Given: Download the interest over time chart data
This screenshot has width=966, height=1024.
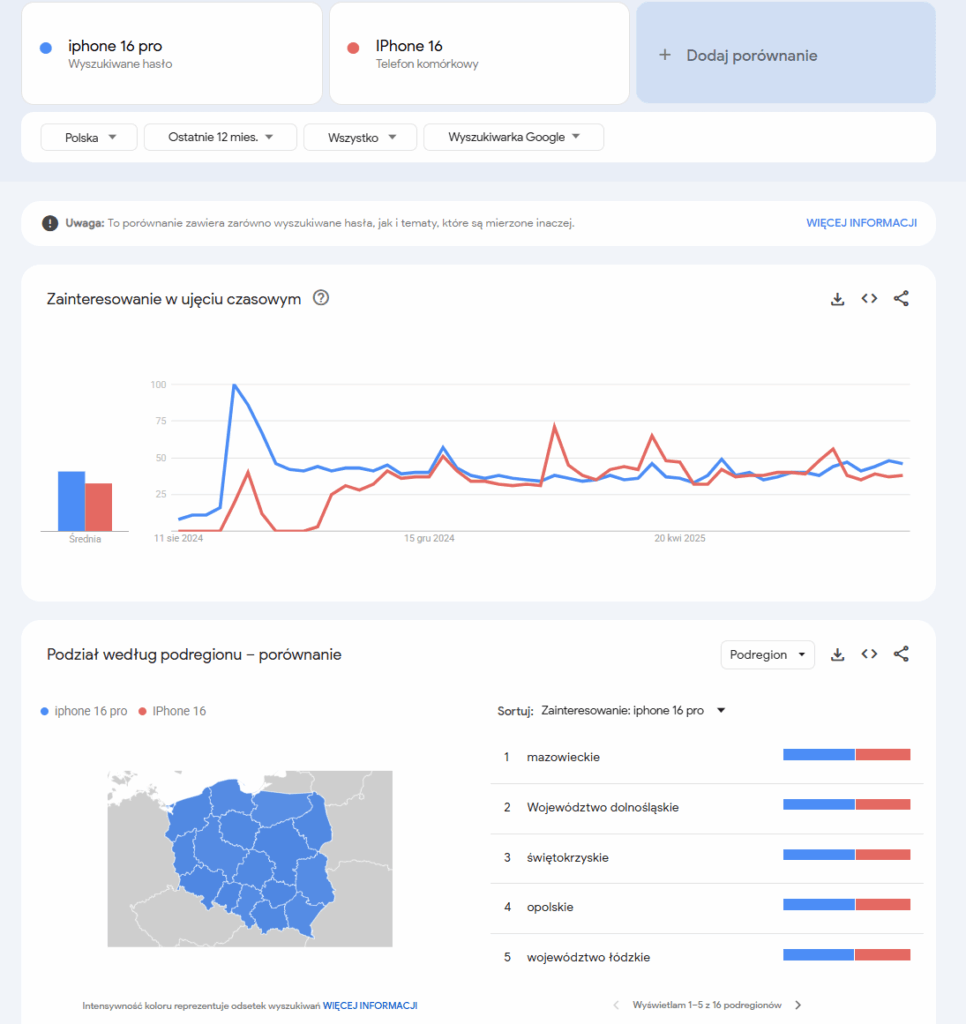Looking at the screenshot, I should [837, 299].
